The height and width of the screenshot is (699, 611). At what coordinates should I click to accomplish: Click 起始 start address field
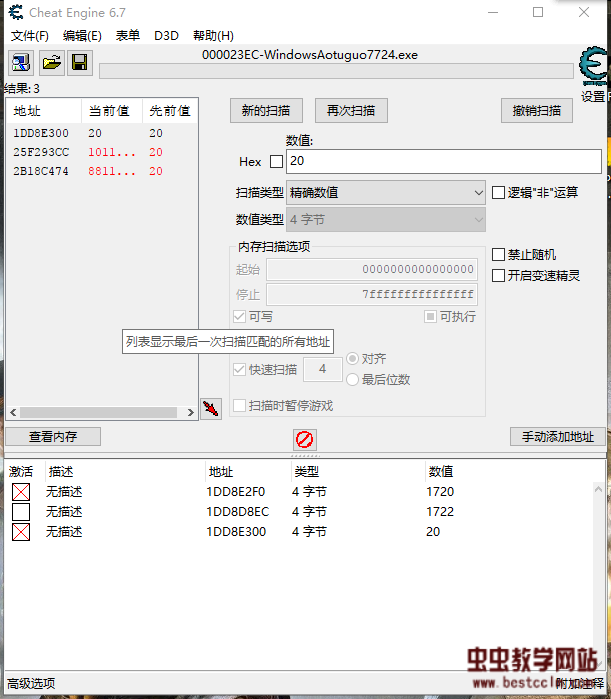pyautogui.click(x=372, y=269)
